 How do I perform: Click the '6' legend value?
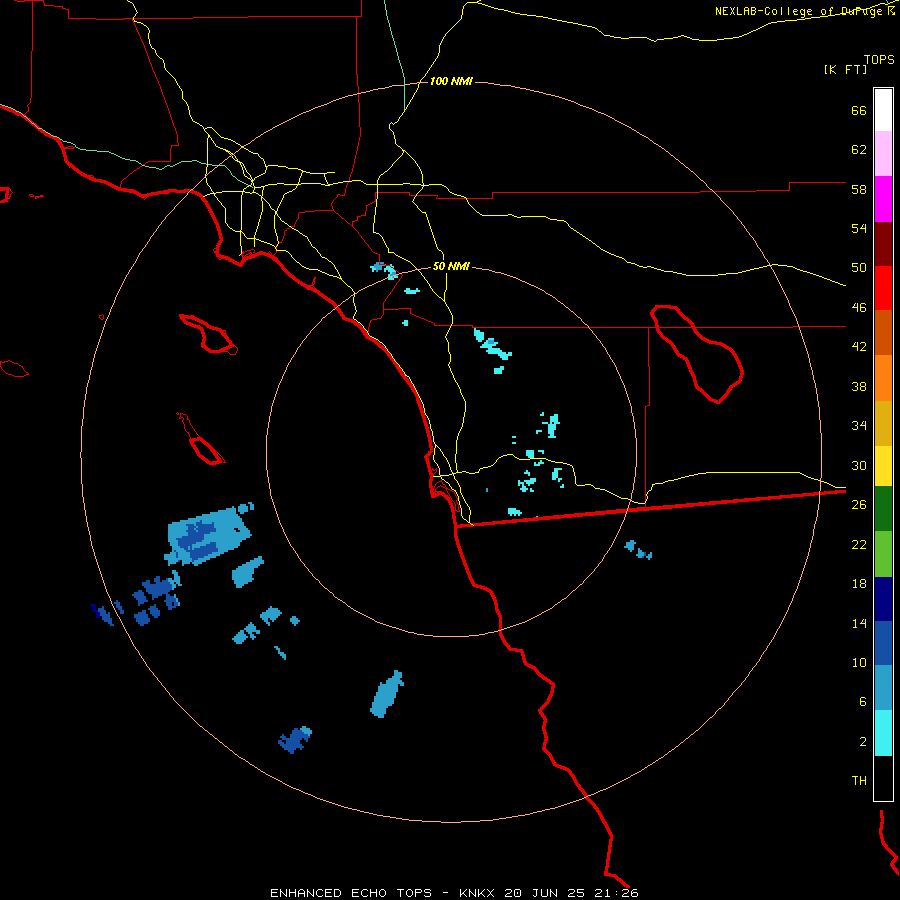(x=862, y=702)
